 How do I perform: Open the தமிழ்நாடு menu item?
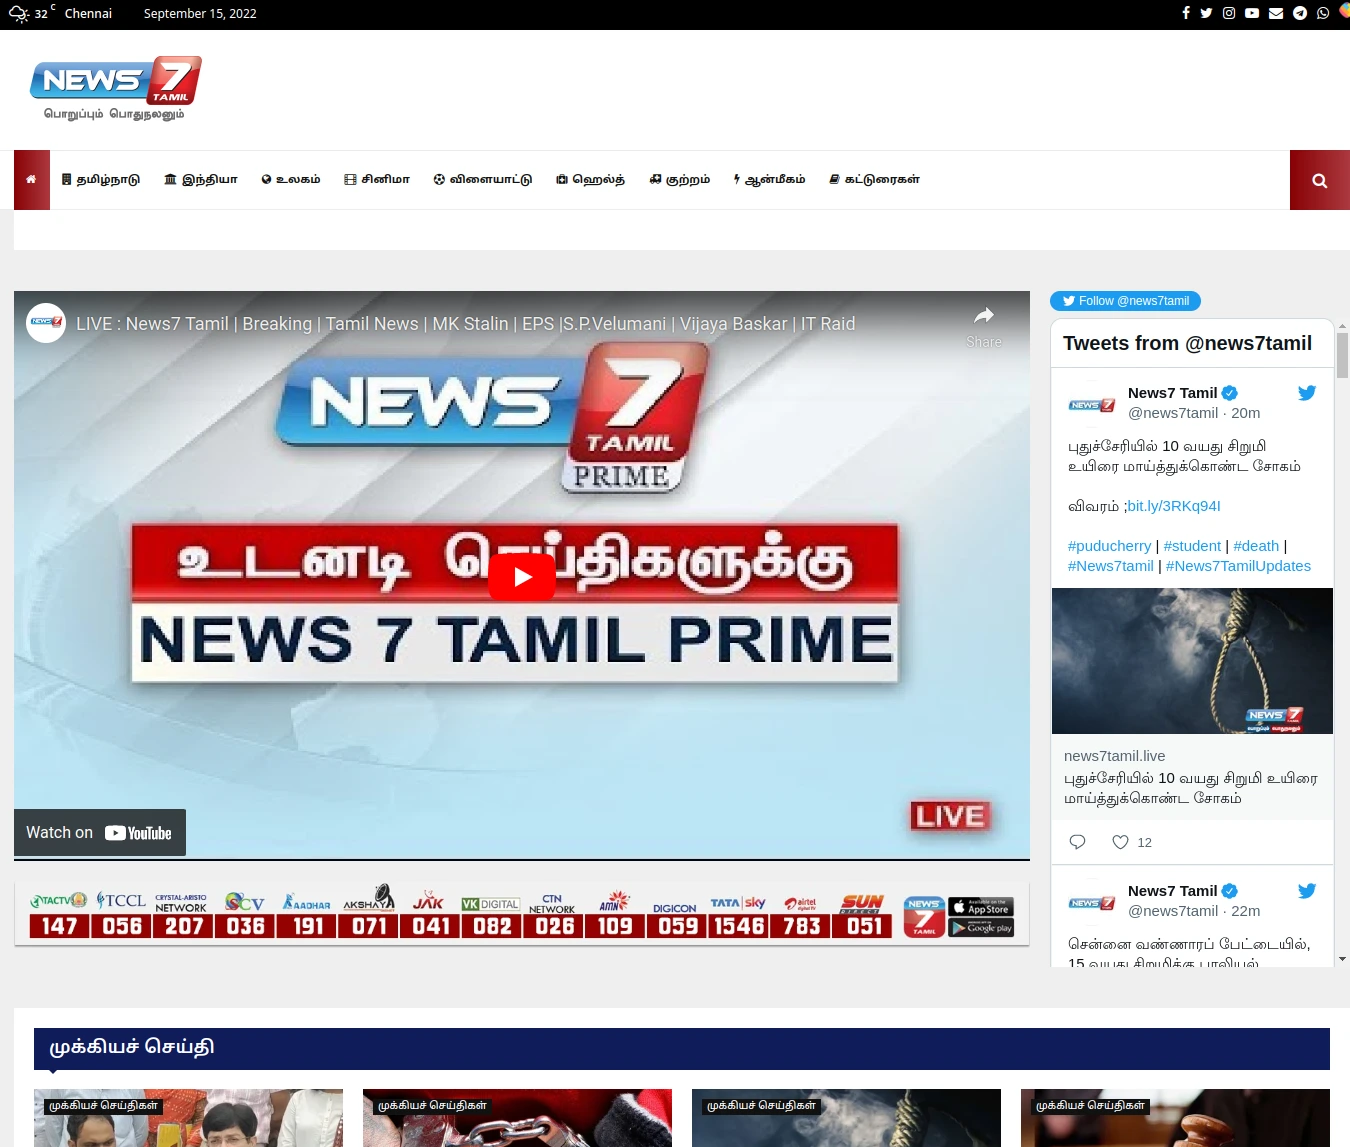pos(101,180)
